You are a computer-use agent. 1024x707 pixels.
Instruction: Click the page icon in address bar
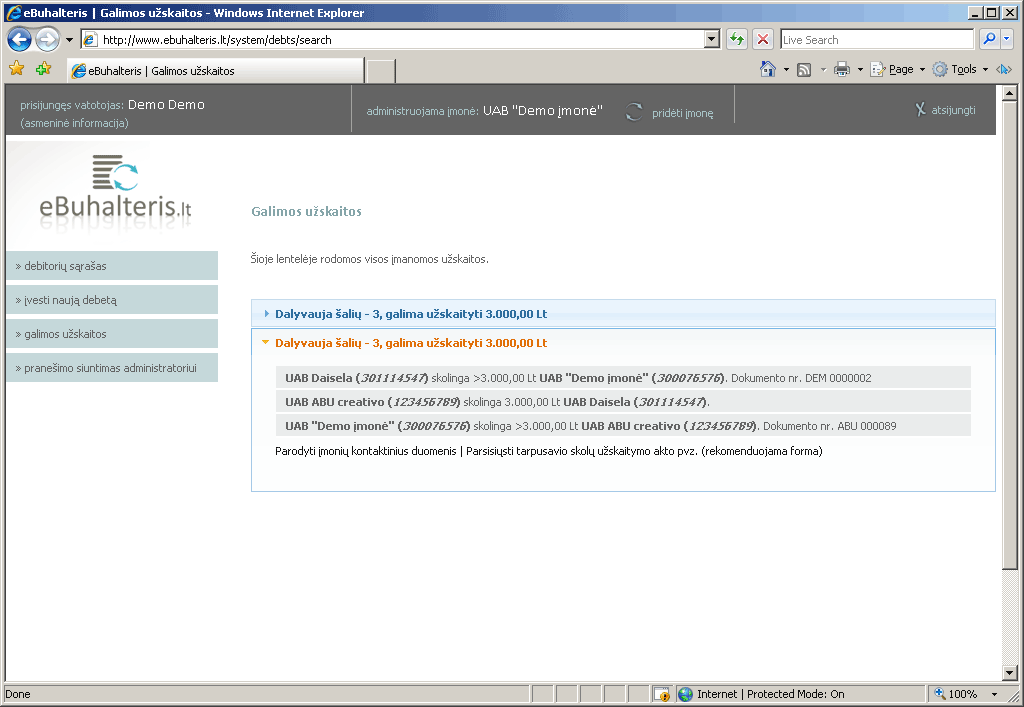tap(90, 40)
